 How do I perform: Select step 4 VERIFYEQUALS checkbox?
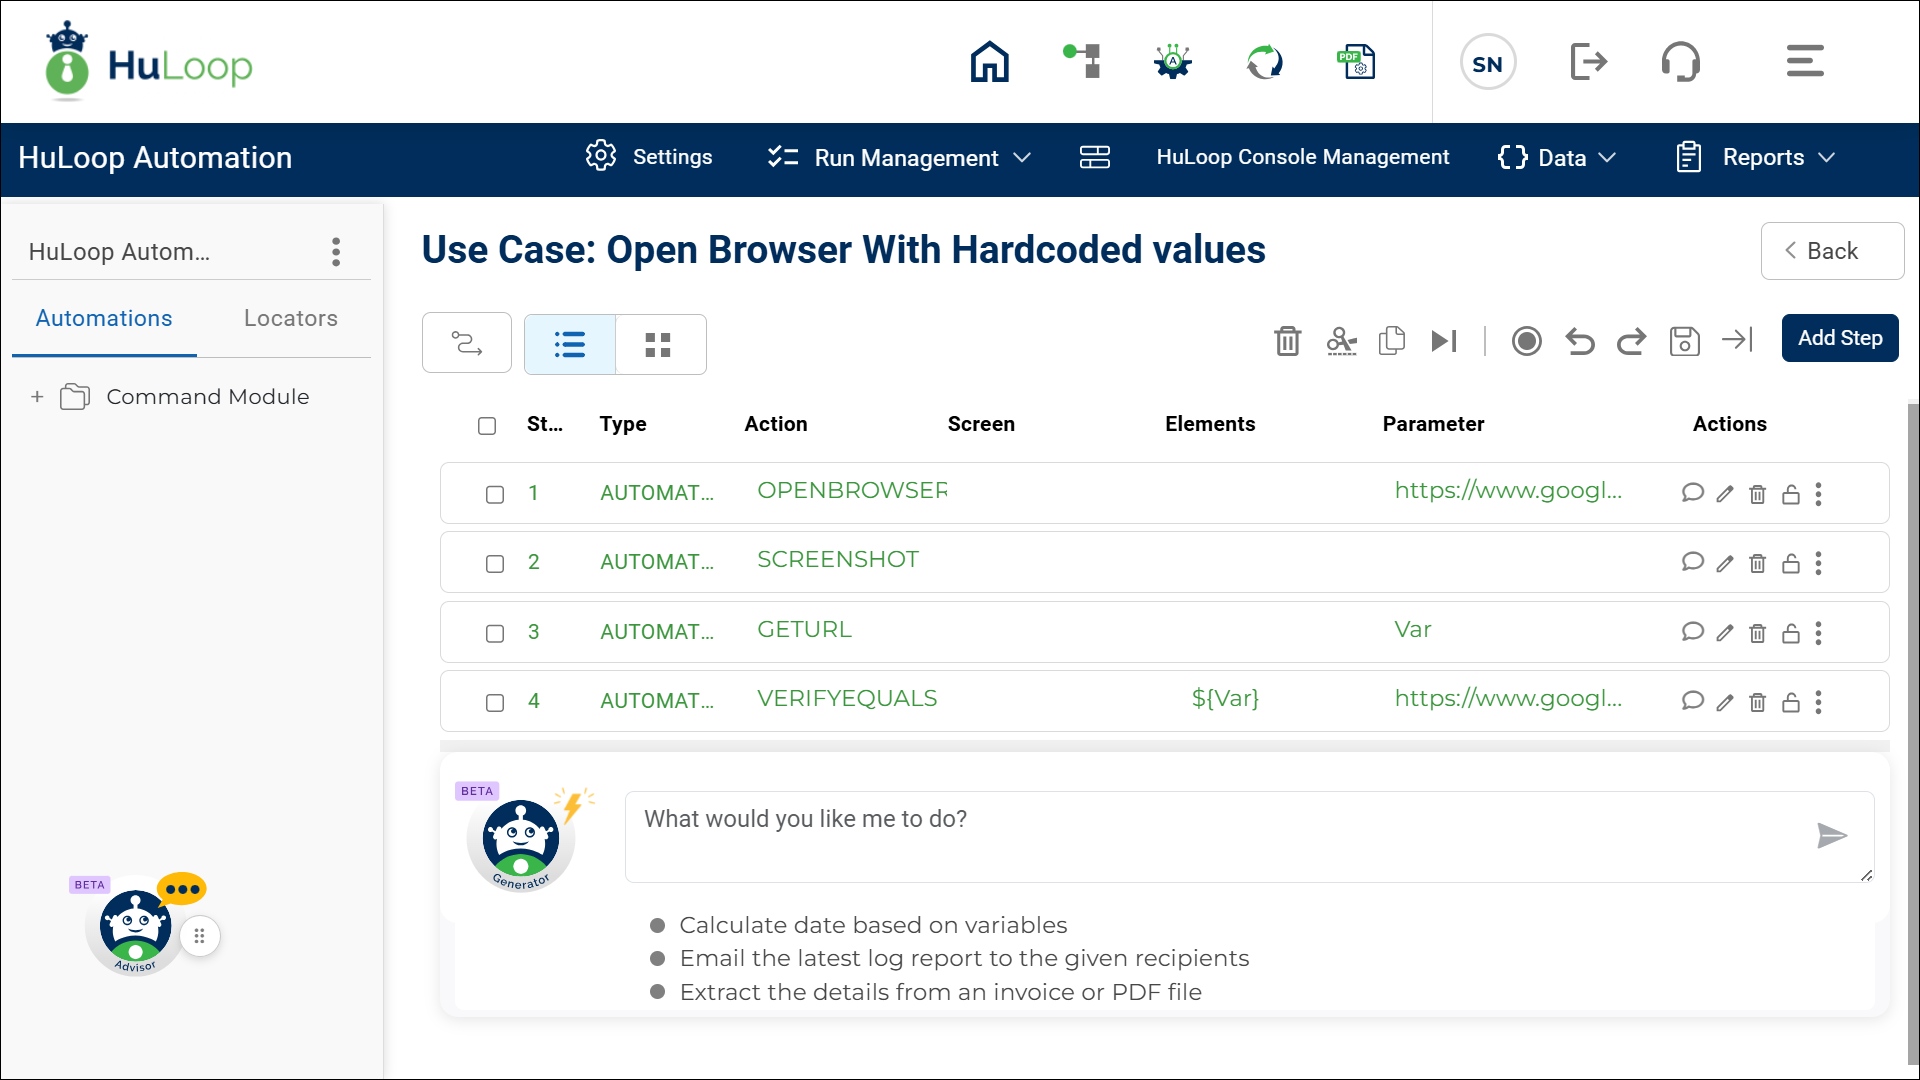(495, 703)
